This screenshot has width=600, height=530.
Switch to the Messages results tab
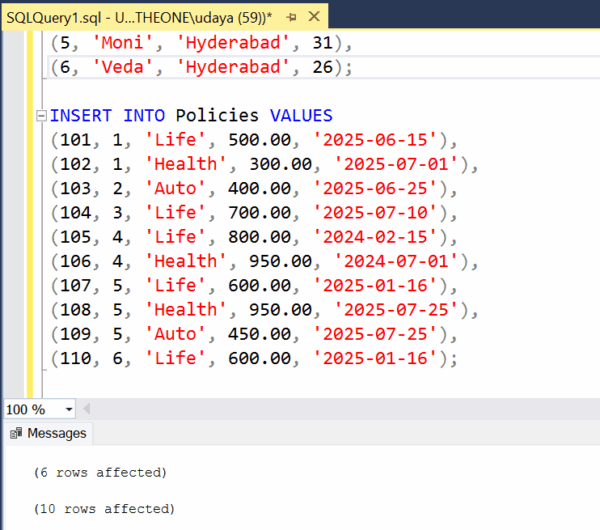point(48,433)
